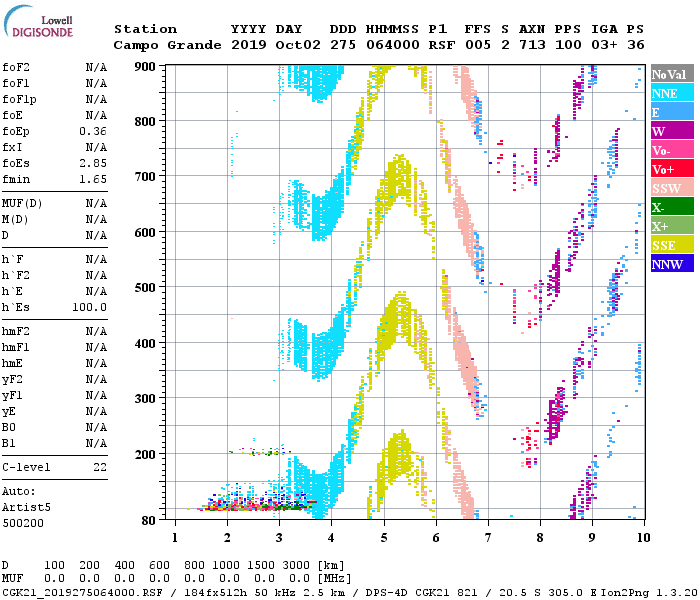
Task: Click the 1 MHz frequency axis label
Action: 175,538
